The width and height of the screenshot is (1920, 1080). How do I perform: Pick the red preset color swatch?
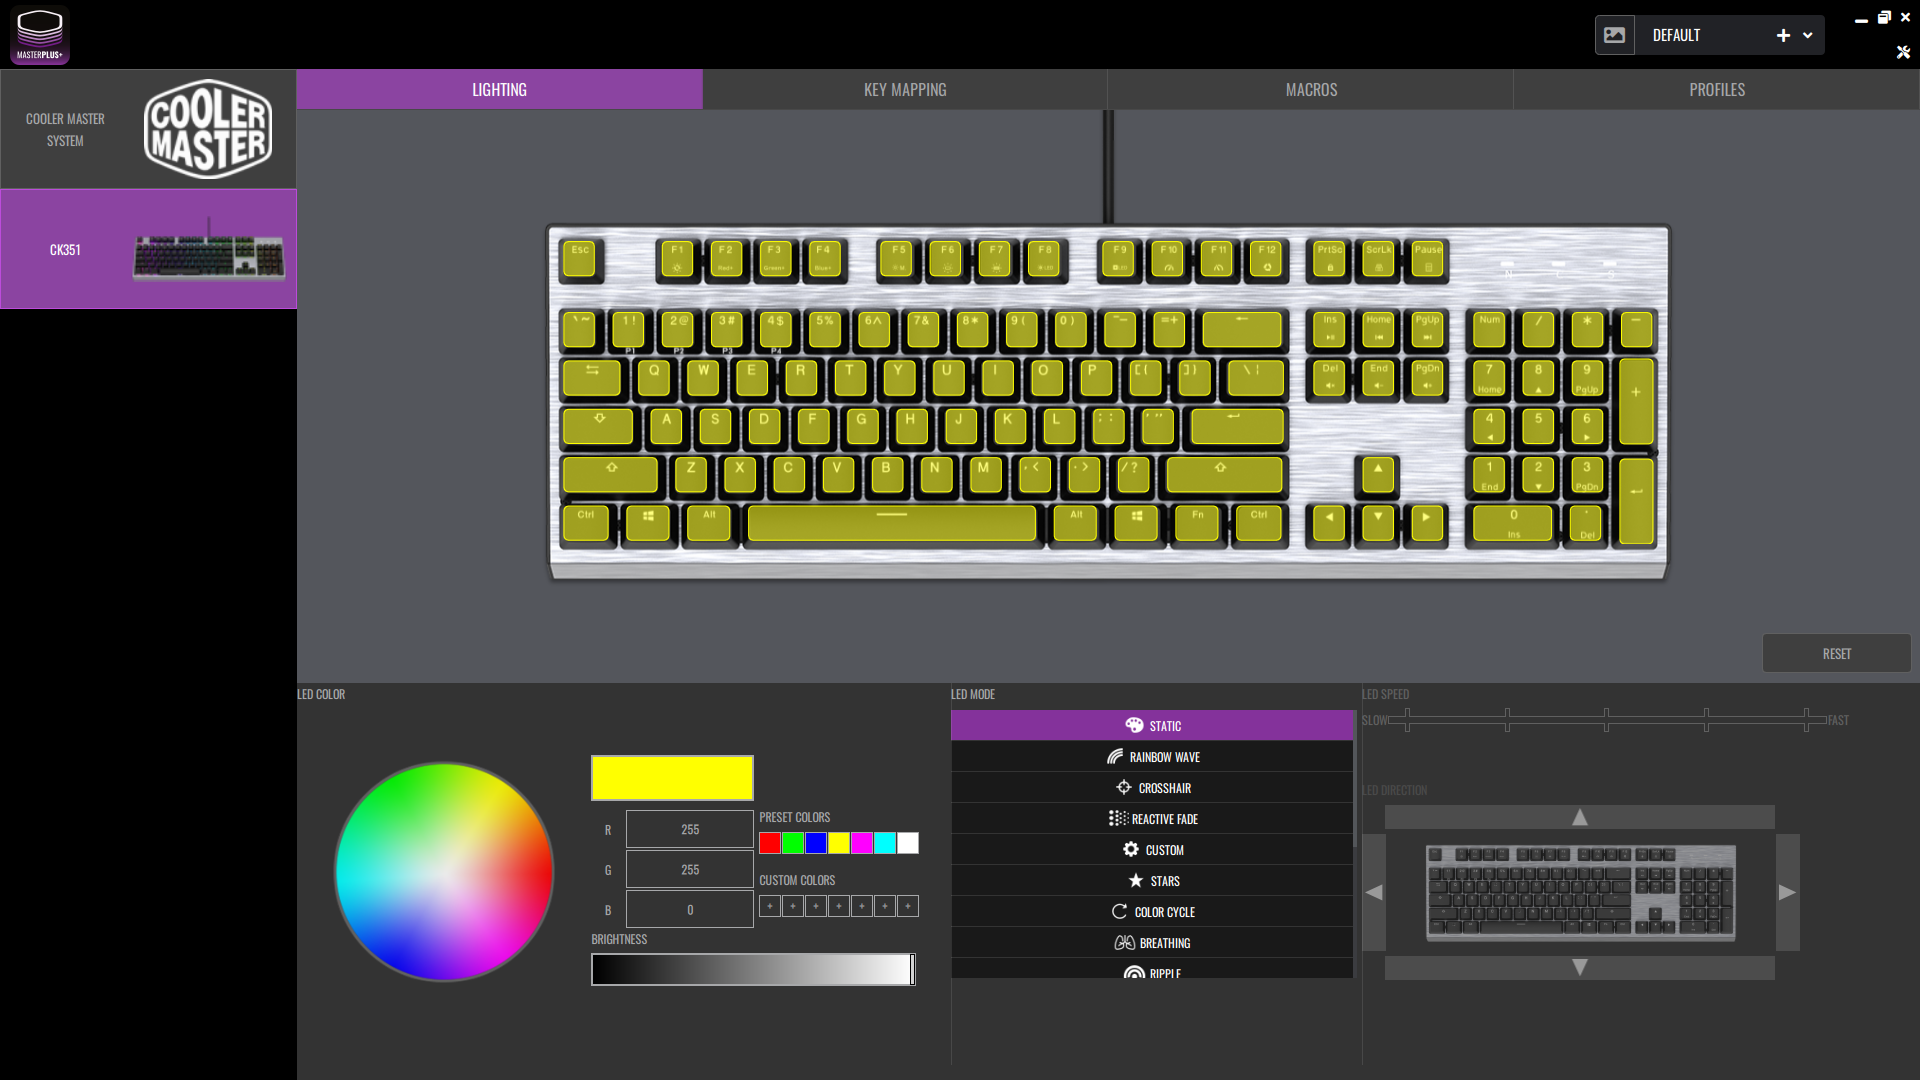(769, 843)
